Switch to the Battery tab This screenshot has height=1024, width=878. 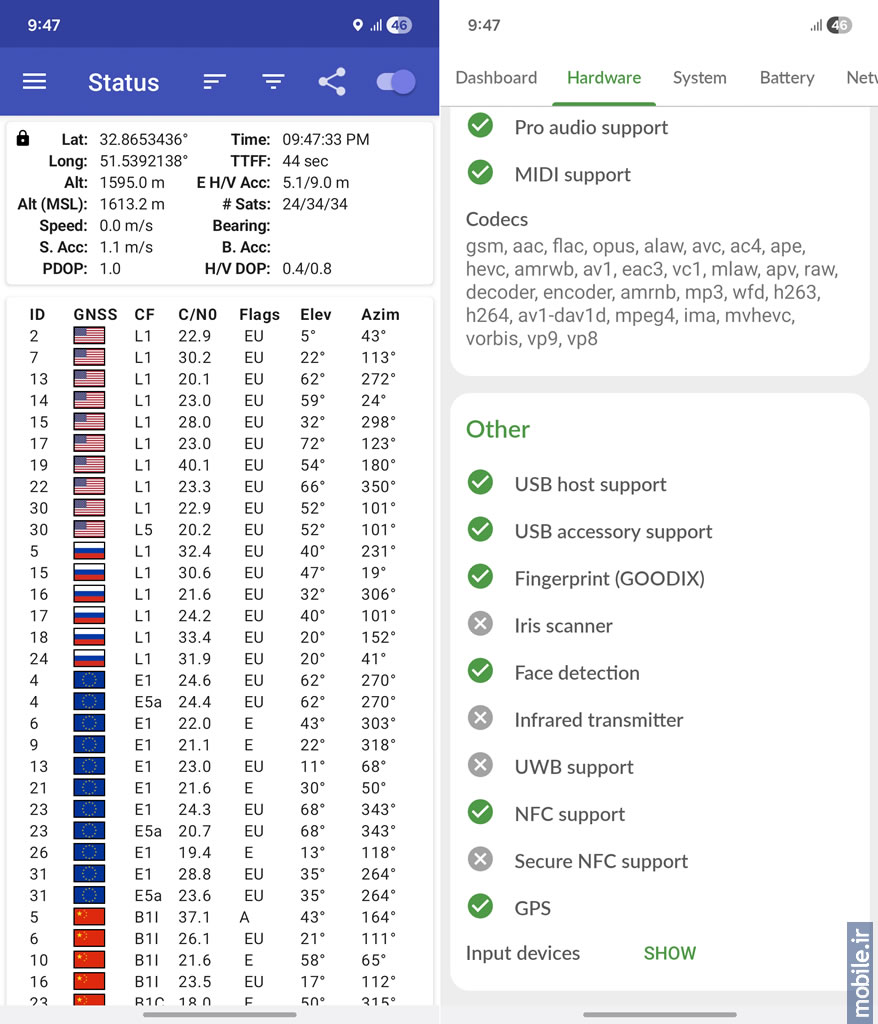click(787, 78)
